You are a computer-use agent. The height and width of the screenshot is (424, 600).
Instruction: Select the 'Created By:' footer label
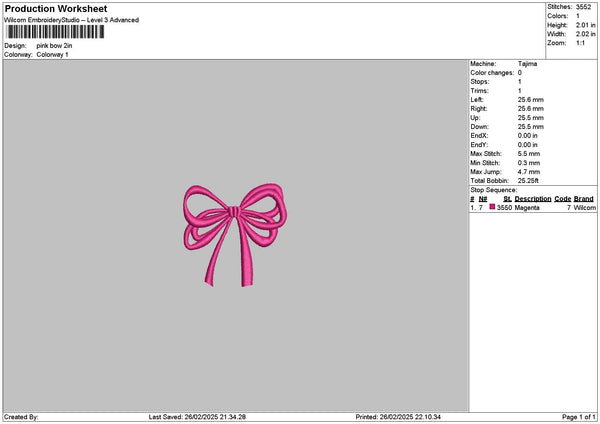coord(21,417)
